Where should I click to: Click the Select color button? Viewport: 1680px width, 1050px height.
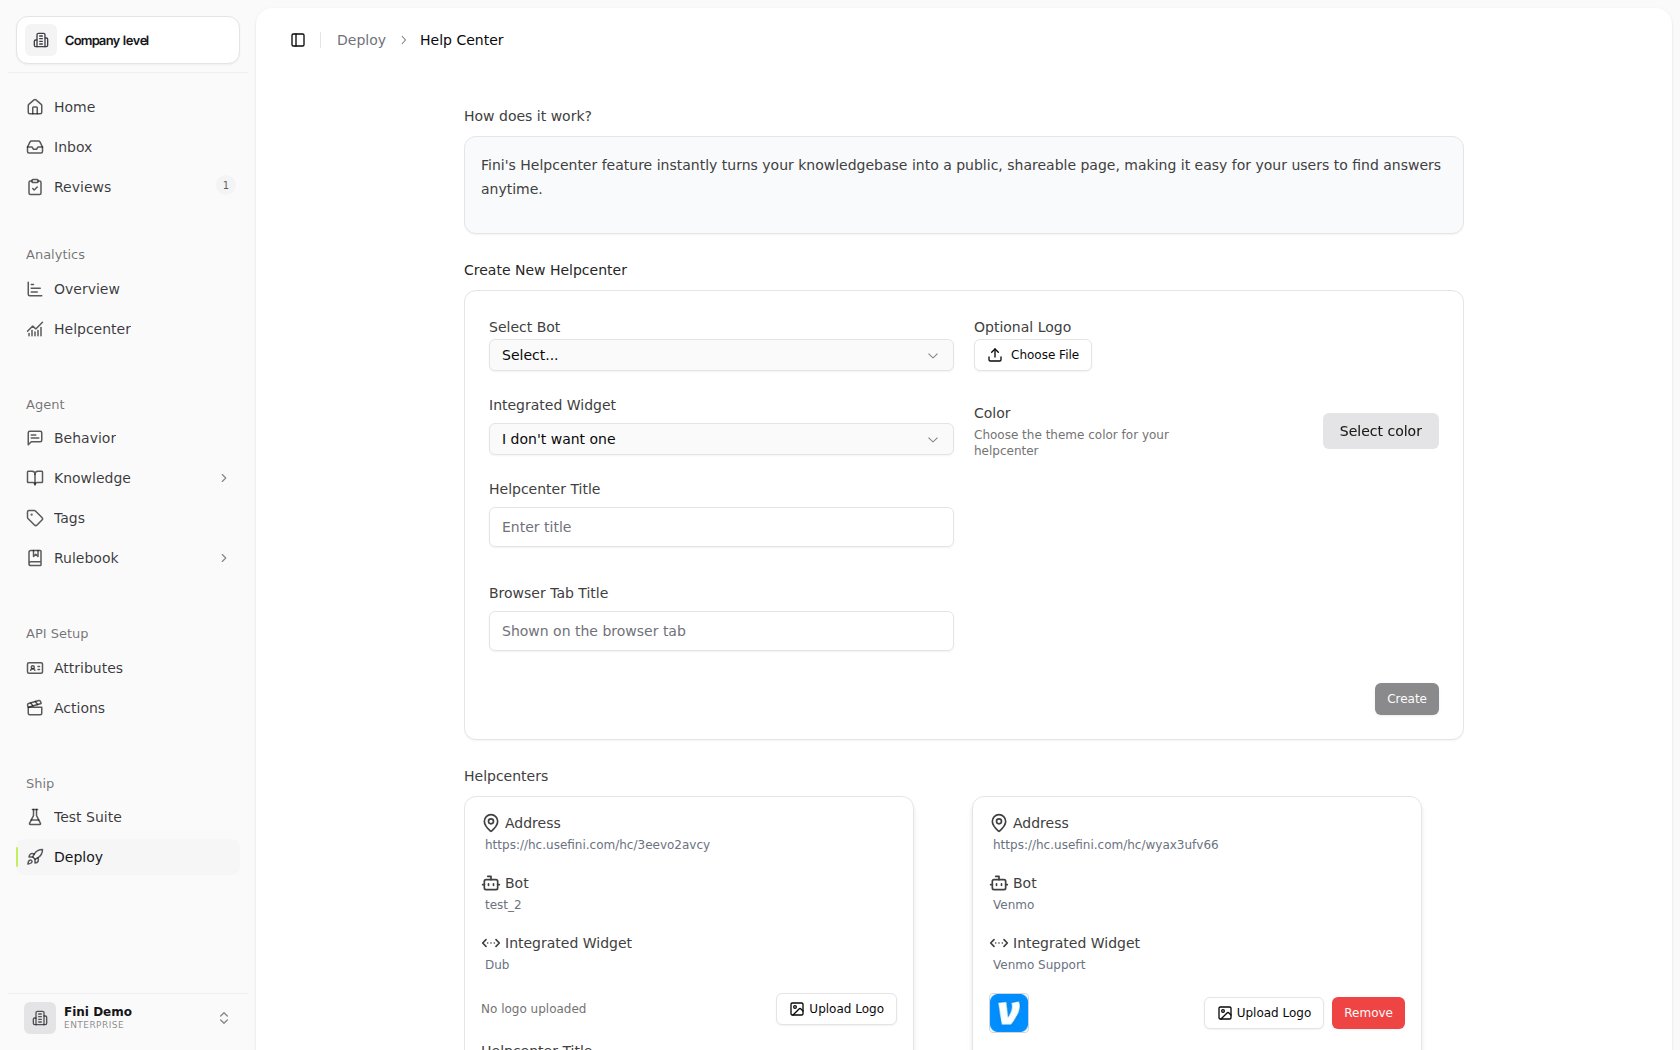point(1380,431)
